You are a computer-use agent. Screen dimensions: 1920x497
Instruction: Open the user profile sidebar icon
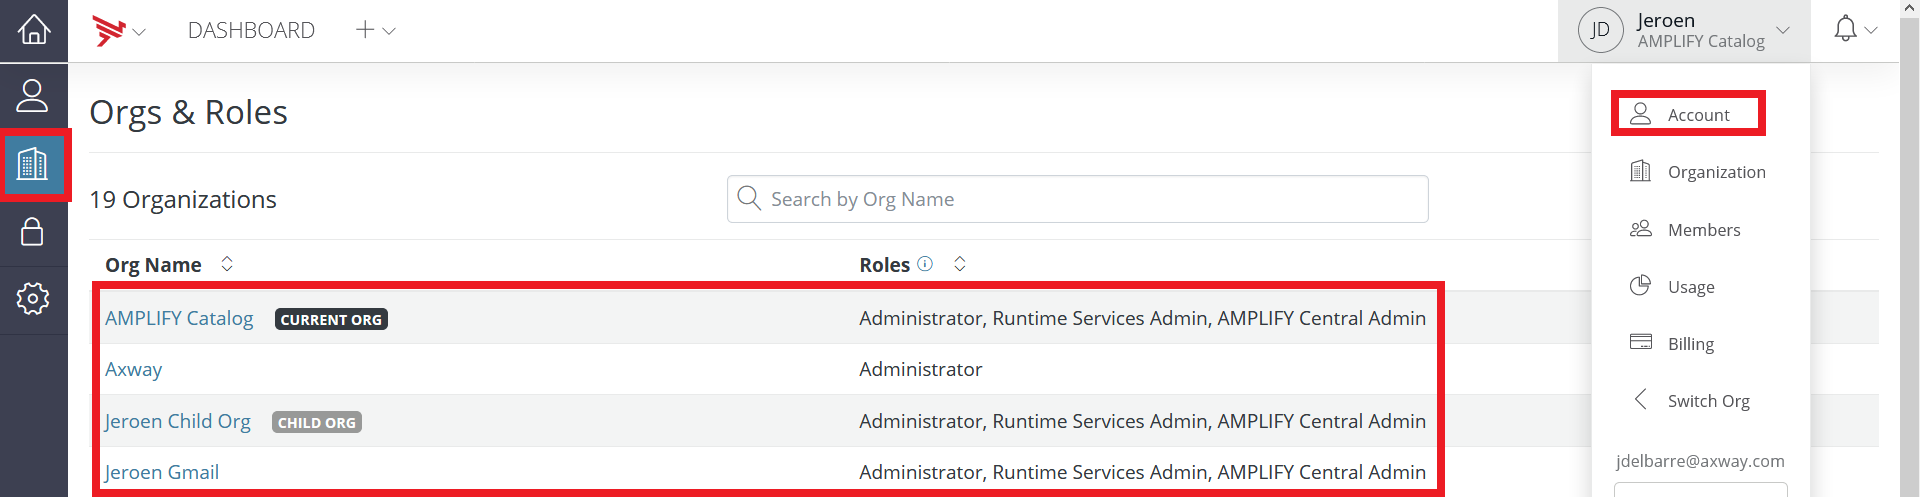pos(33,96)
